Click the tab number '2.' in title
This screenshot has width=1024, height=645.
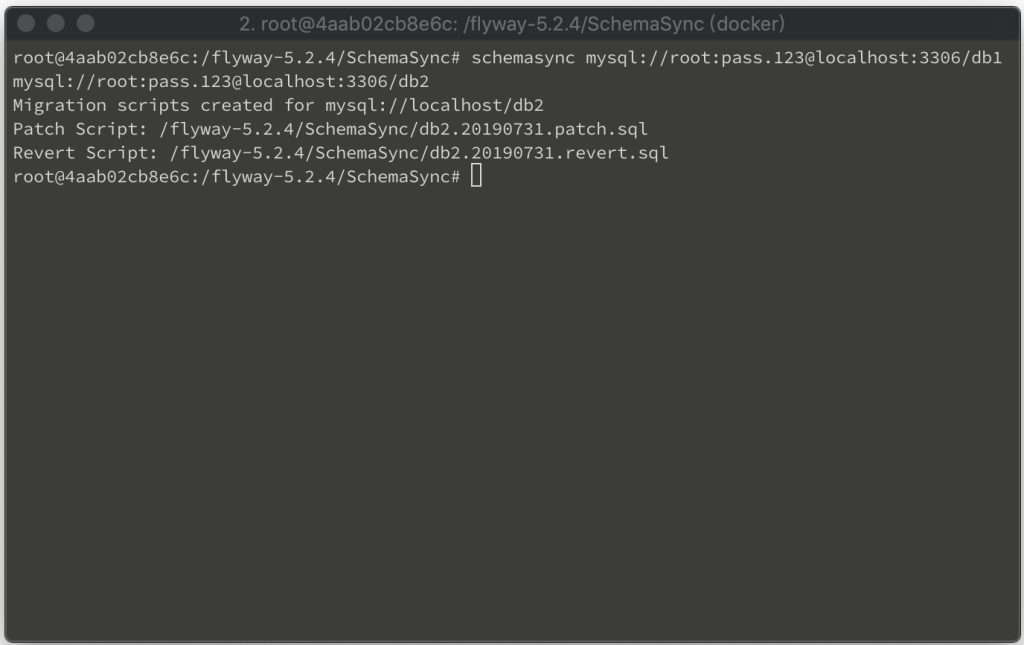246,24
